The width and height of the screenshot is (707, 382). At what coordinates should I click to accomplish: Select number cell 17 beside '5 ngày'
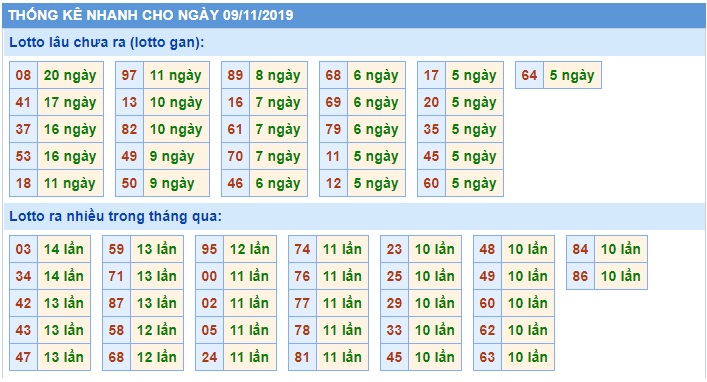(x=432, y=75)
